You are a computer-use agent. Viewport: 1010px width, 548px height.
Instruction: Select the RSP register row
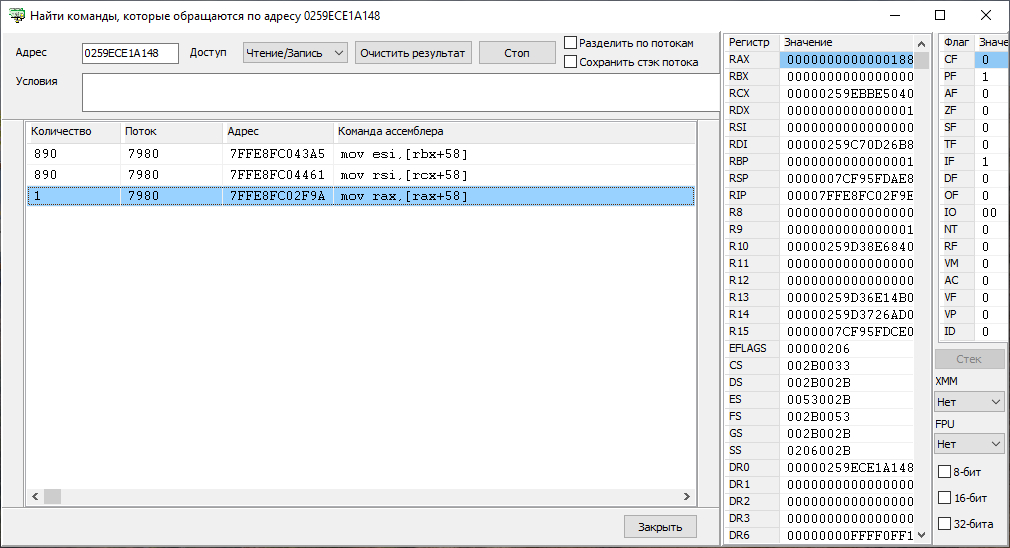click(x=820, y=178)
